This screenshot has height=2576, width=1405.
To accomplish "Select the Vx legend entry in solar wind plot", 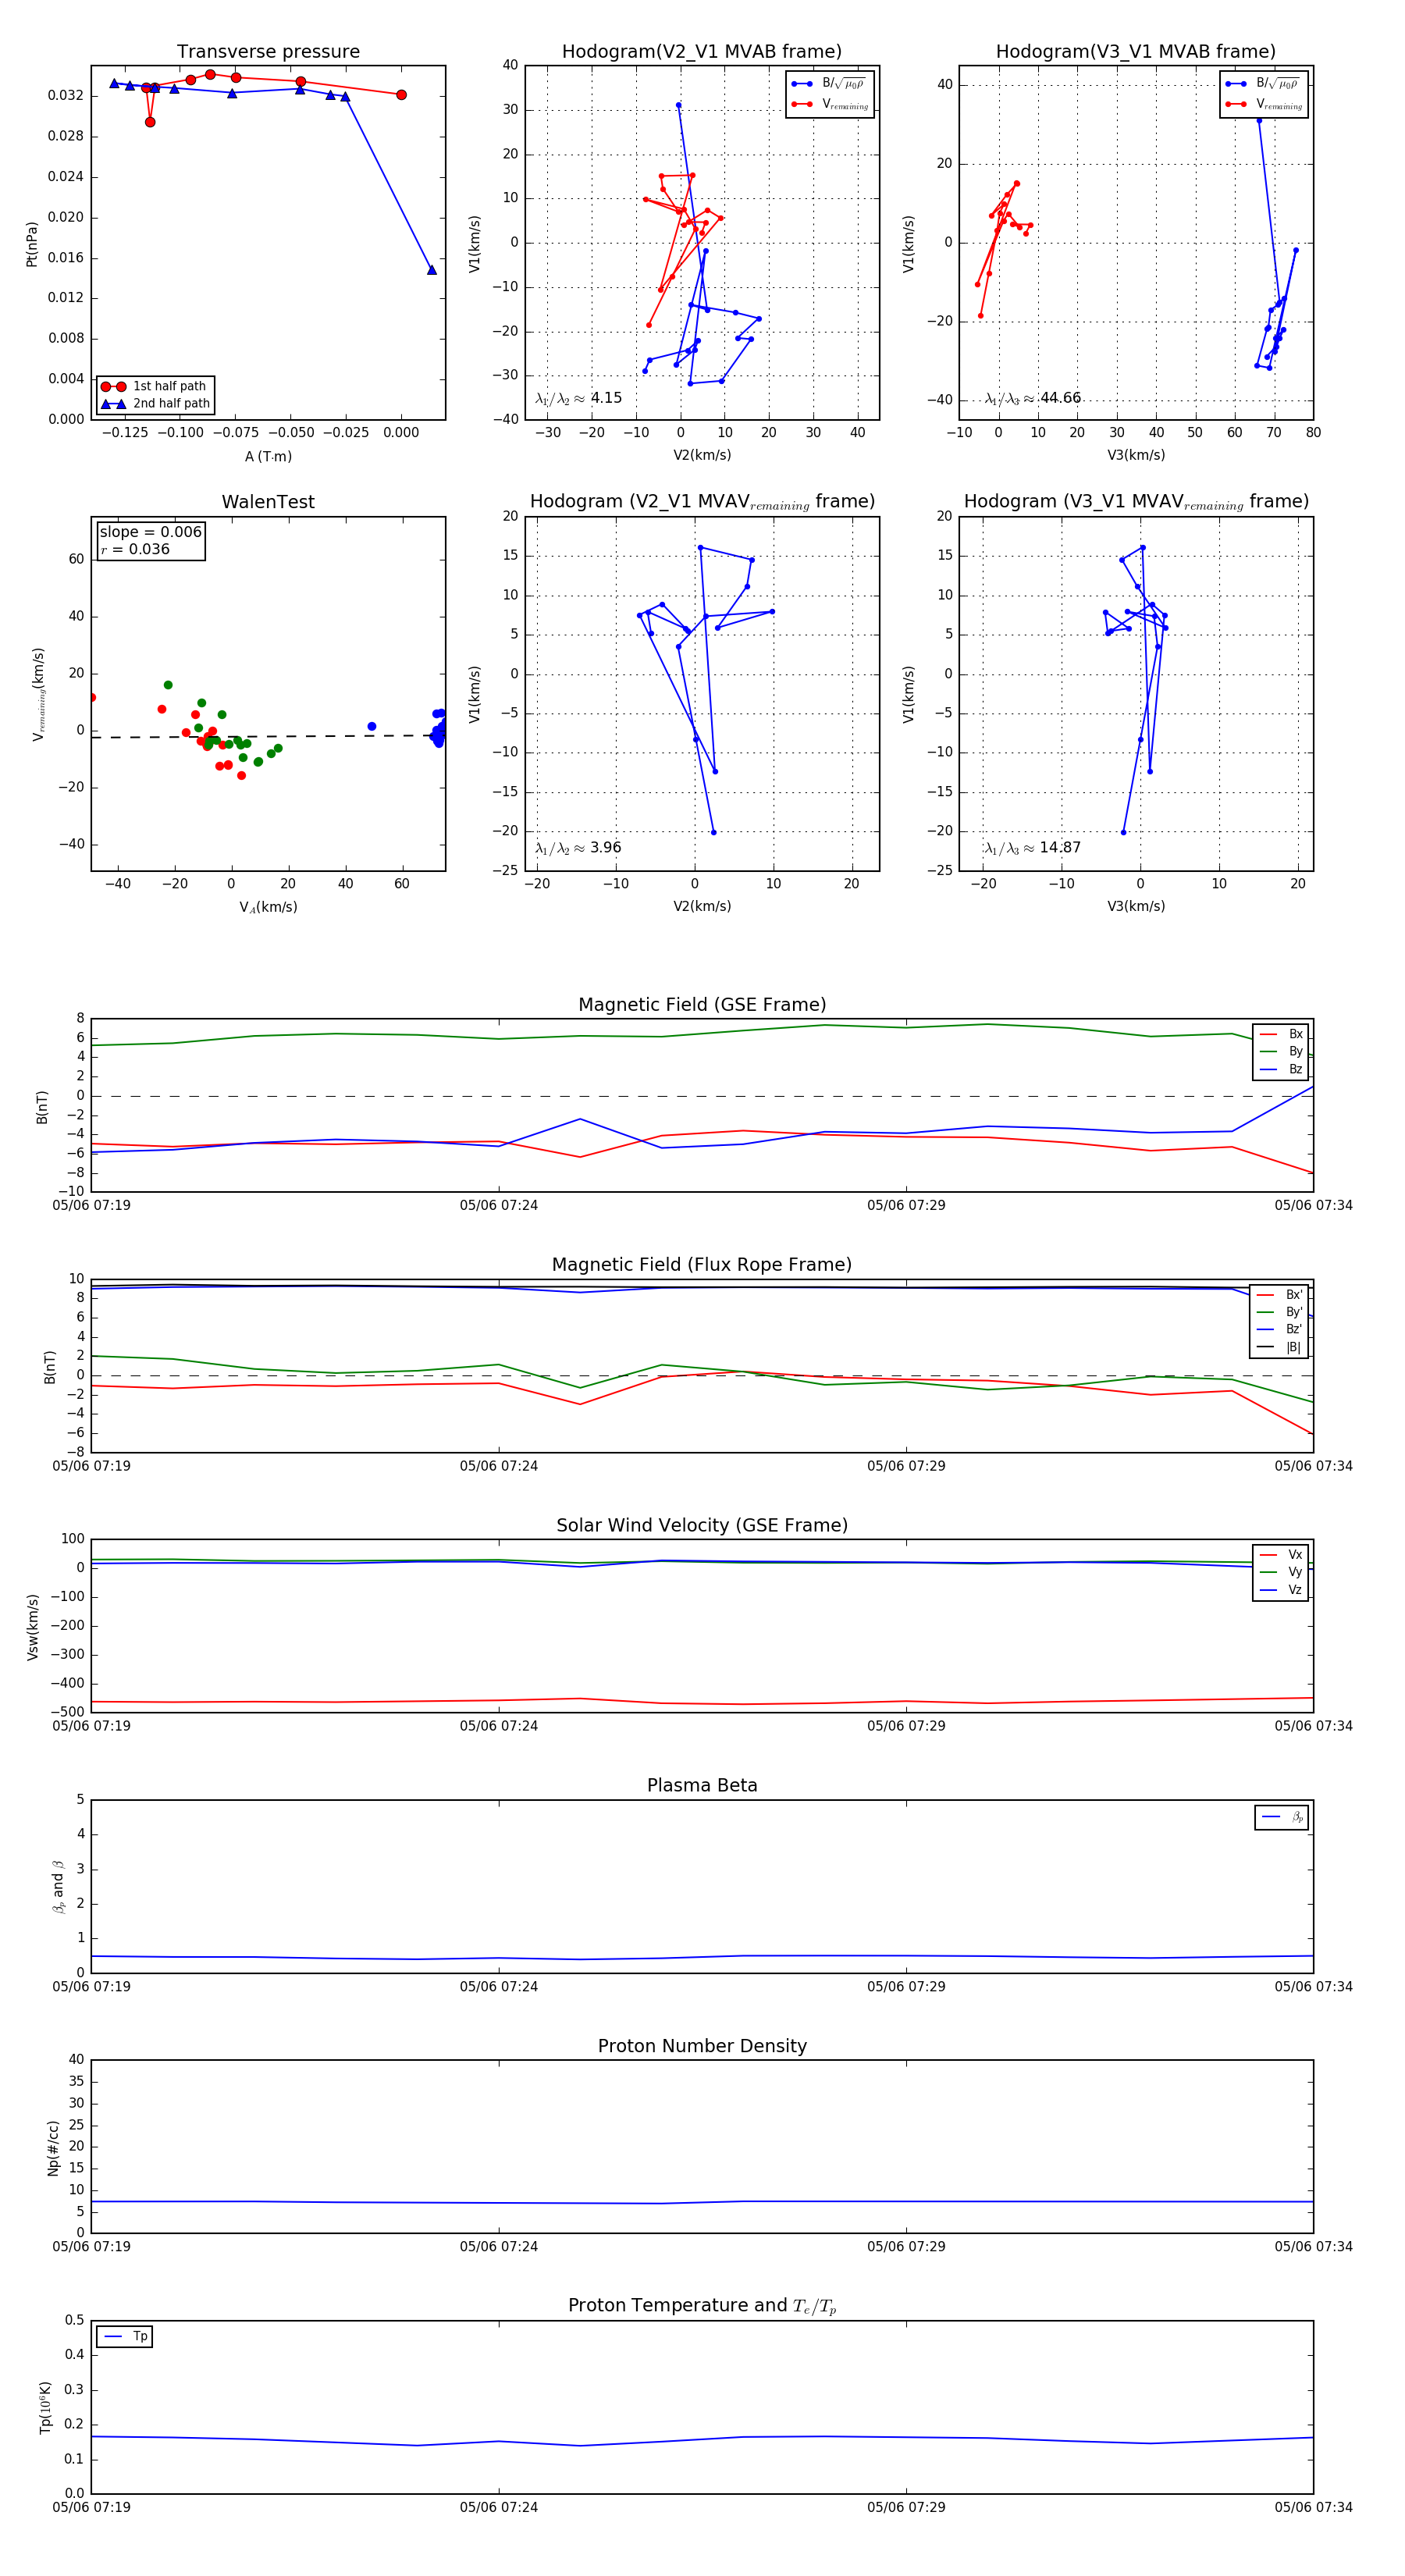I will (1281, 1554).
